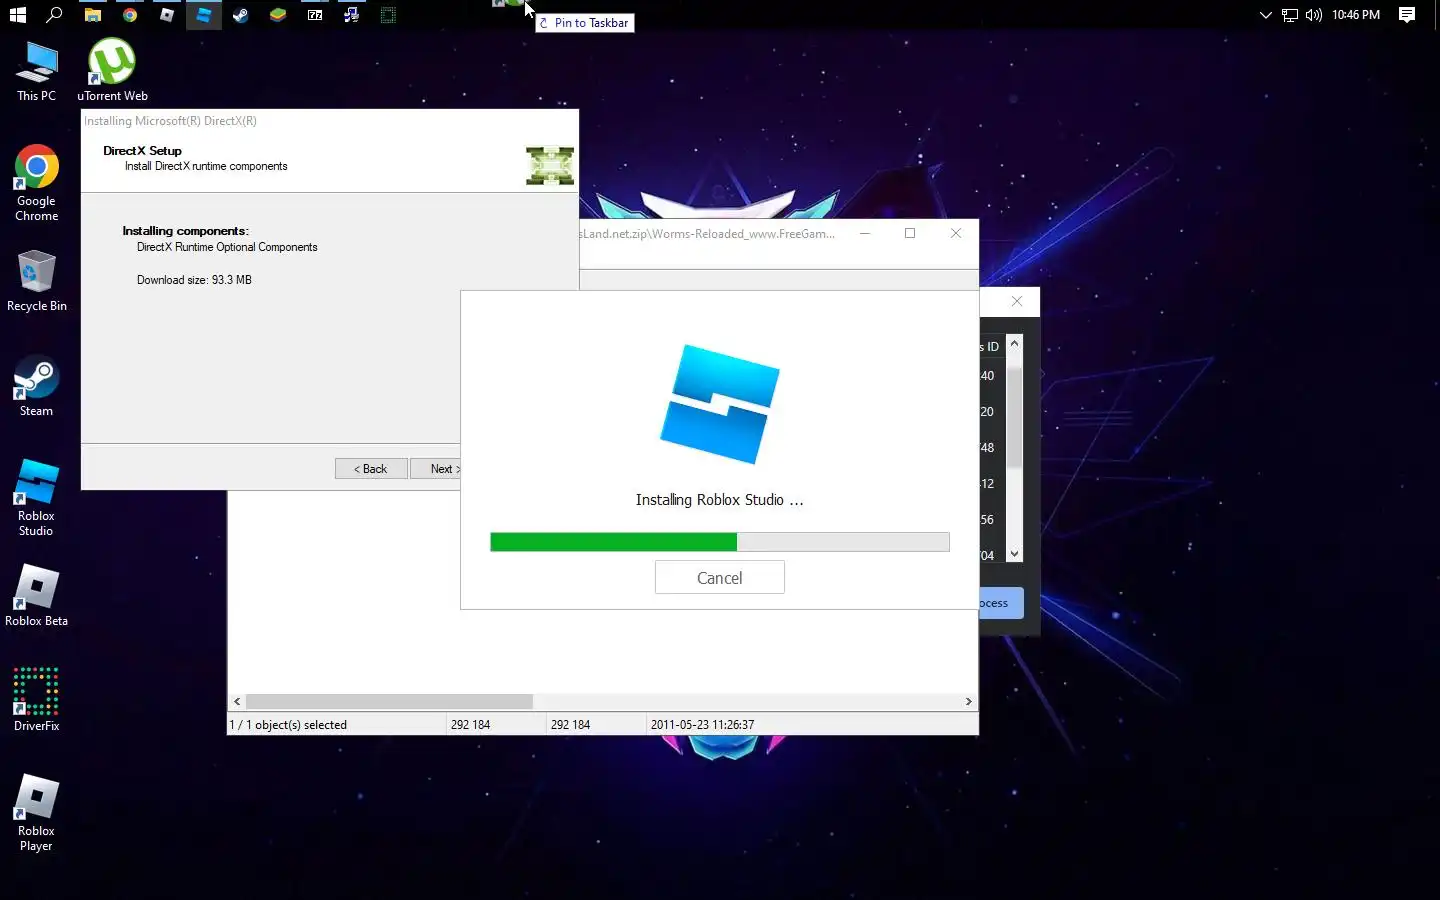Viewport: 1440px width, 900px height.
Task: Select DriverFix desktop shortcut
Action: pos(37,699)
